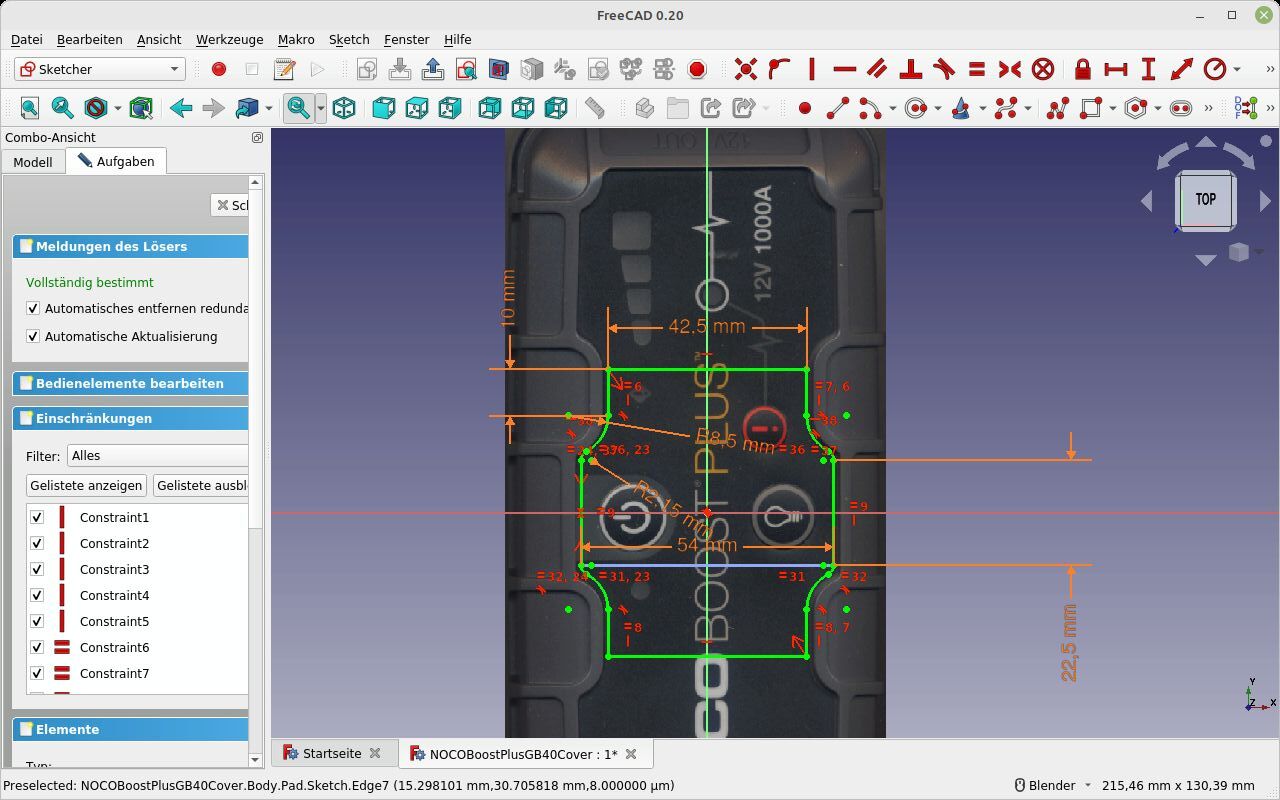Click the Gelistete anzeigen button
The height and width of the screenshot is (800, 1280).
tap(86, 485)
